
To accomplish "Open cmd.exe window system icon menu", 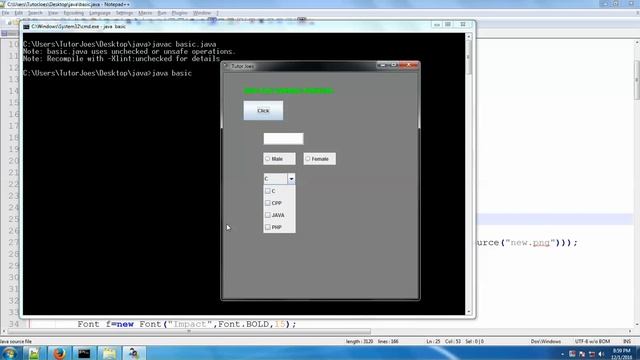I will point(26,27).
